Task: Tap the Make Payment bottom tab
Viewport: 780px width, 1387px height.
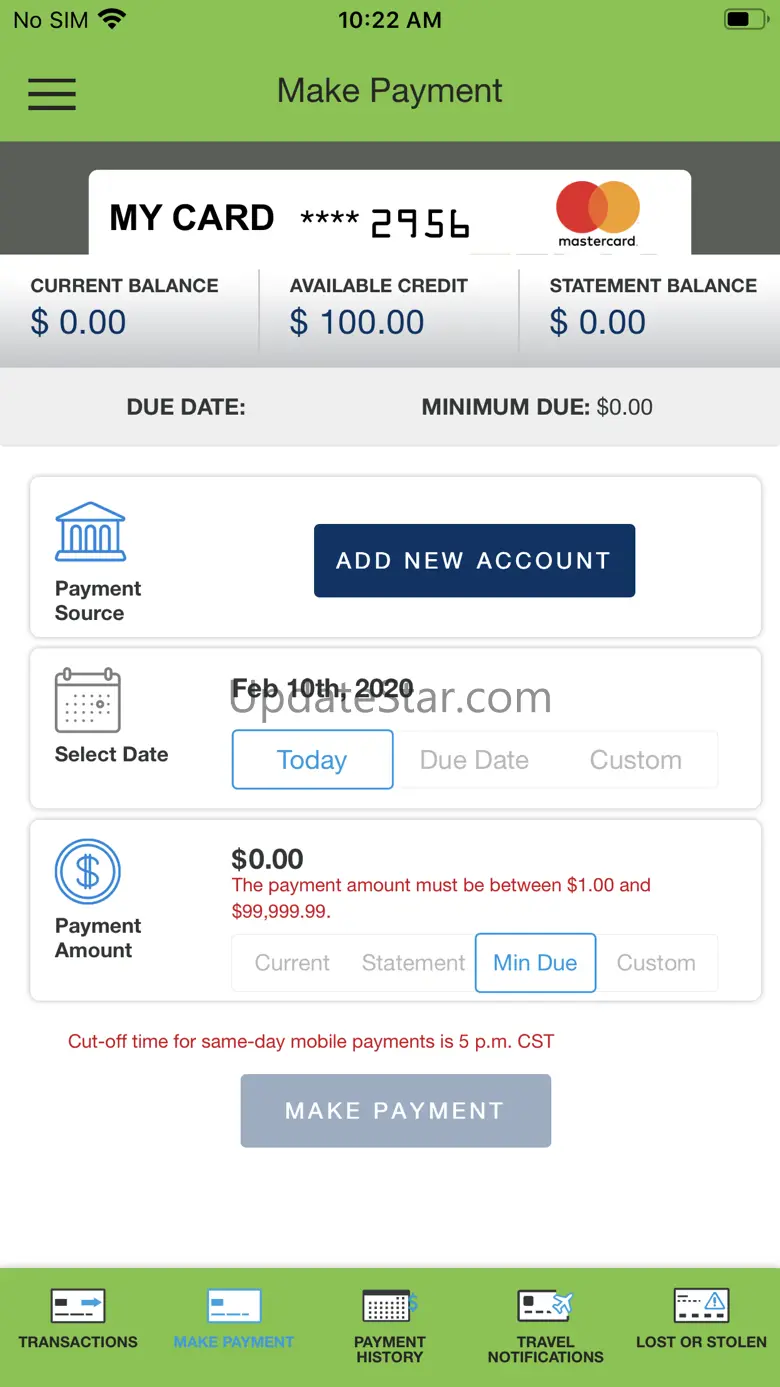Action: pyautogui.click(x=234, y=1320)
